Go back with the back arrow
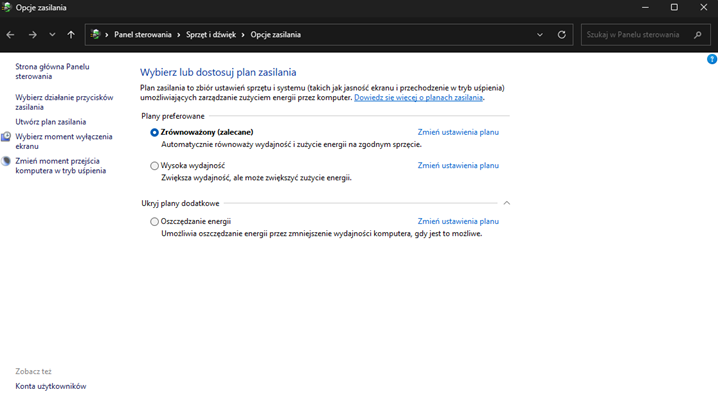 11,35
